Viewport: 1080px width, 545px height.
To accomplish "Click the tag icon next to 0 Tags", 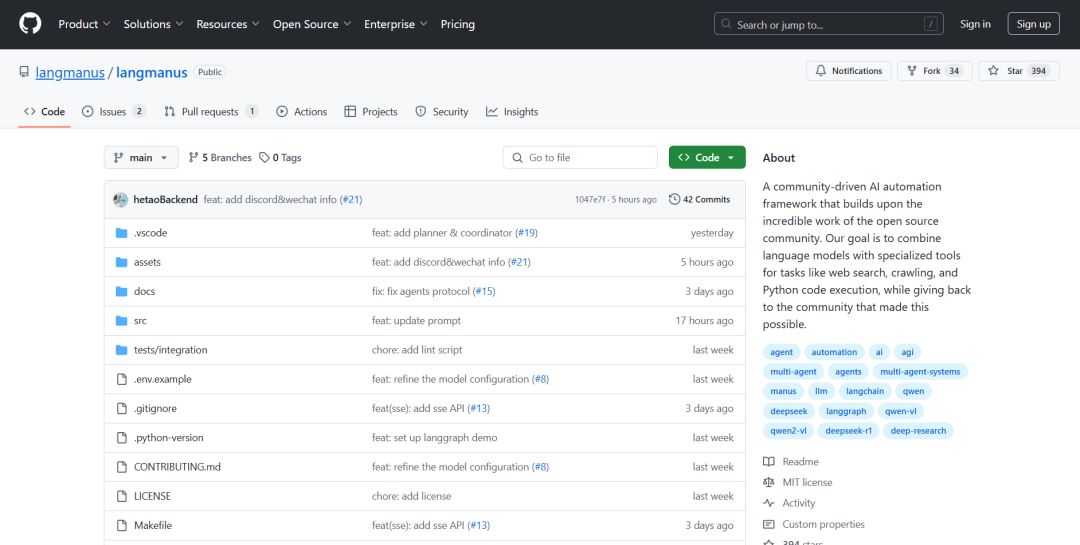I will coord(264,158).
